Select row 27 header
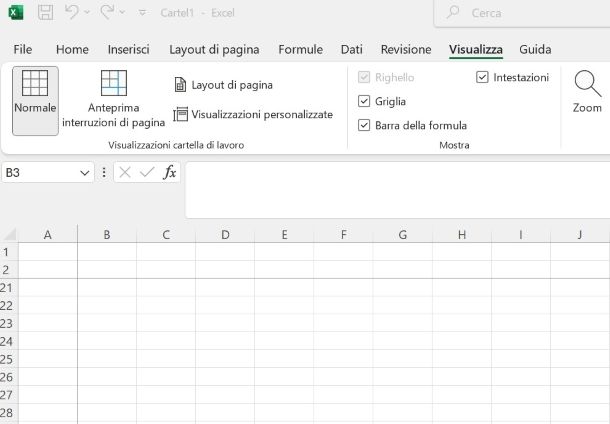The height and width of the screenshot is (424, 610). pos(9,395)
